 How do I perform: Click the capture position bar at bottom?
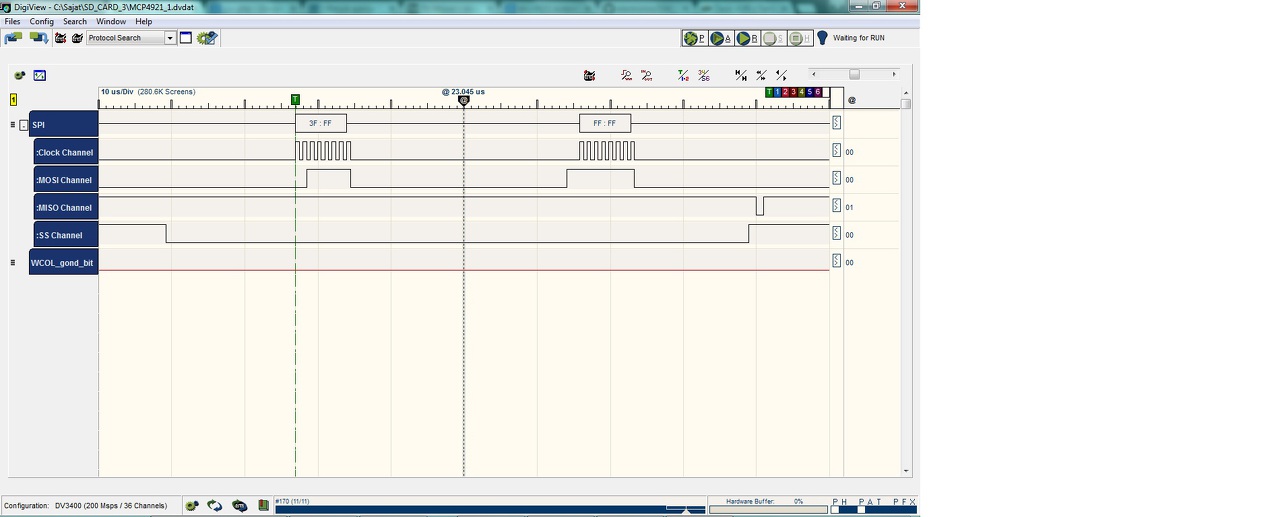coord(490,510)
